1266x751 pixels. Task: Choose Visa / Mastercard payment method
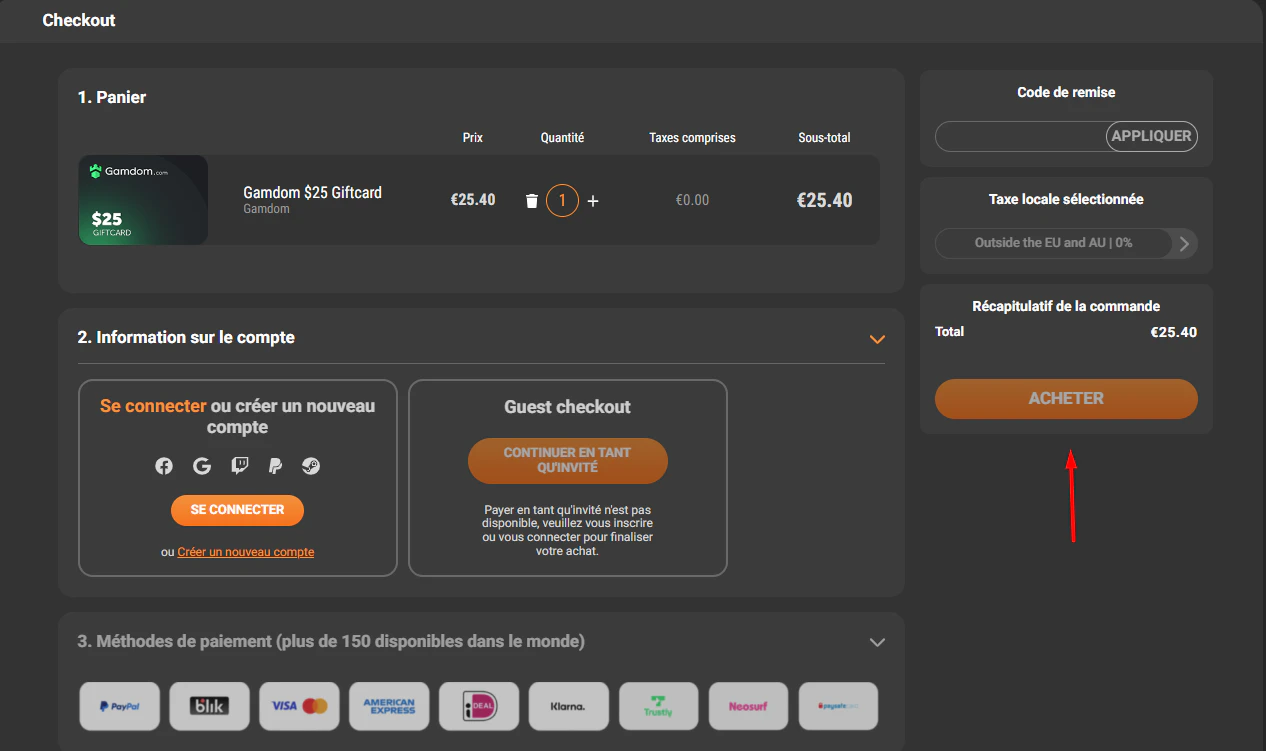[x=299, y=706]
